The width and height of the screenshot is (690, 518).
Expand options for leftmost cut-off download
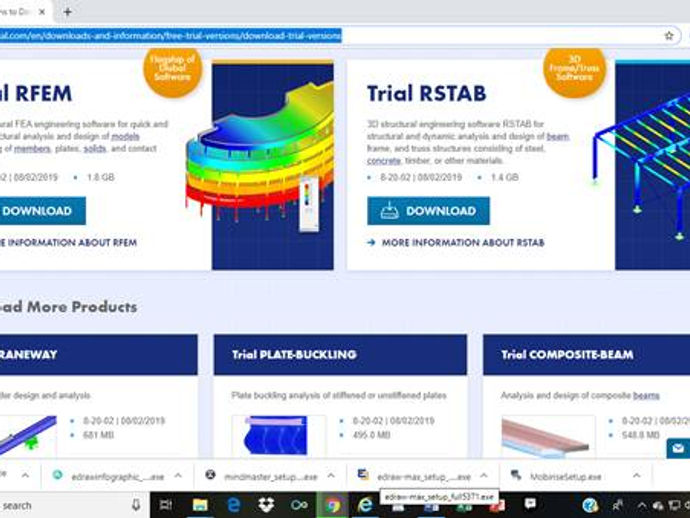[x=26, y=475]
